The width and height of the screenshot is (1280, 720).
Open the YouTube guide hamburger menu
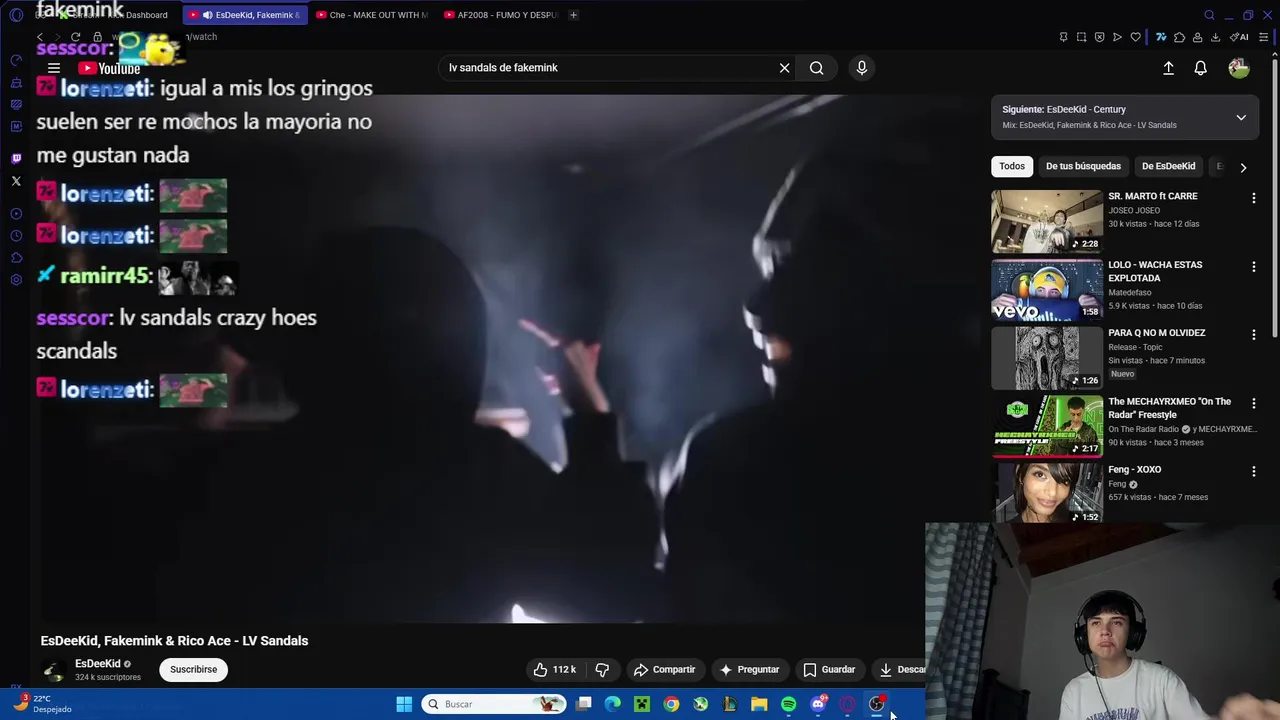point(54,68)
